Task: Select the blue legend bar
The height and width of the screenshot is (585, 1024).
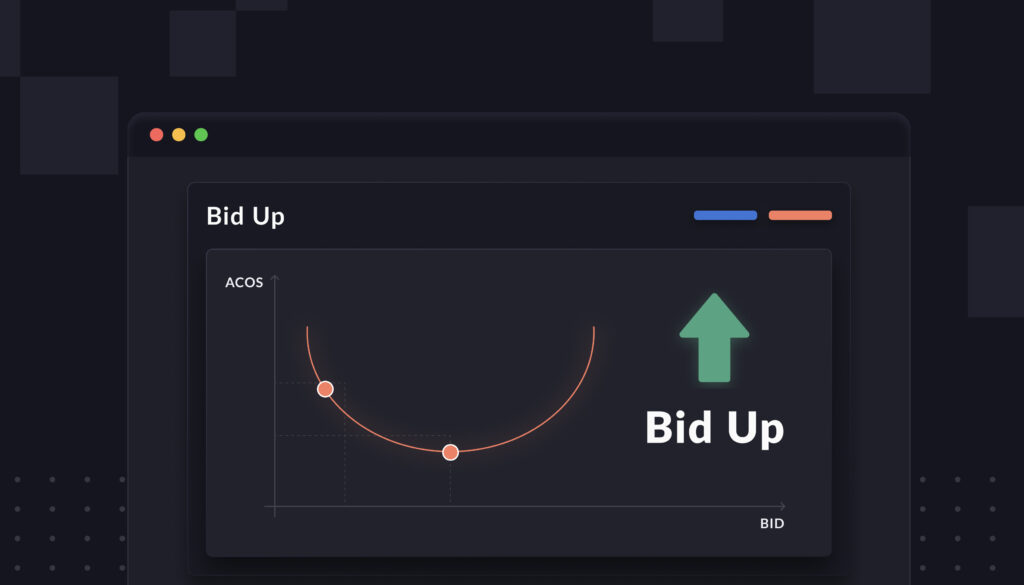Action: pyautogui.click(x=726, y=215)
